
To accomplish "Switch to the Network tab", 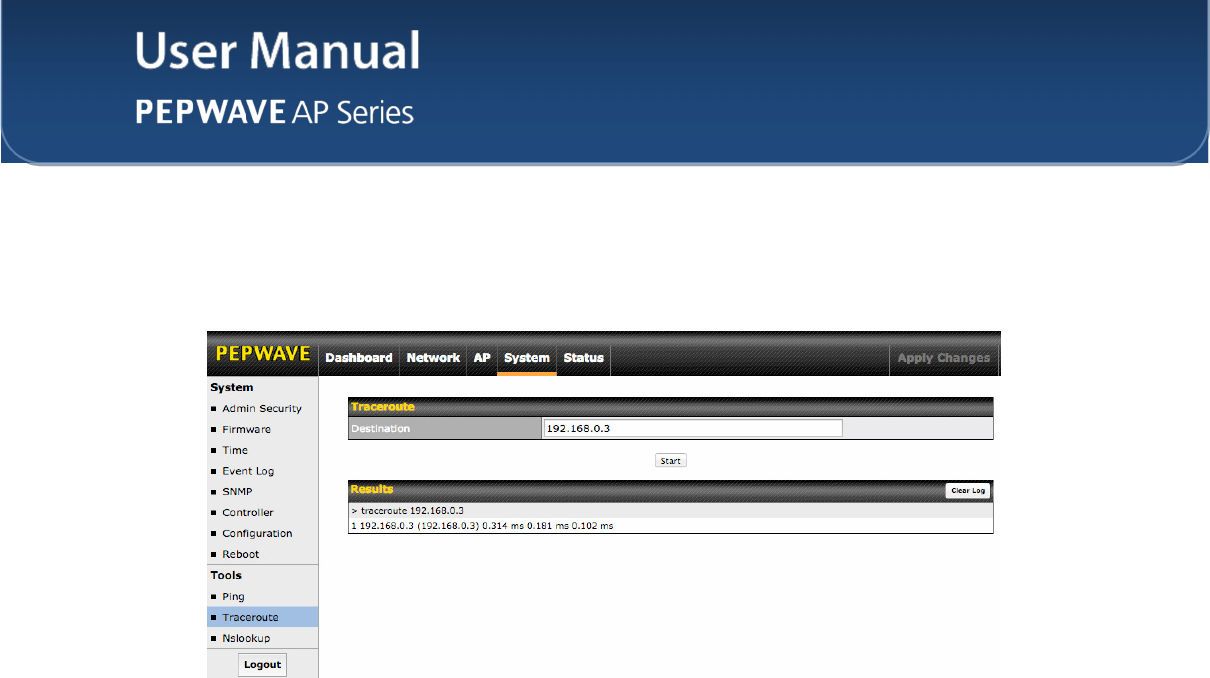I will 433,358.
